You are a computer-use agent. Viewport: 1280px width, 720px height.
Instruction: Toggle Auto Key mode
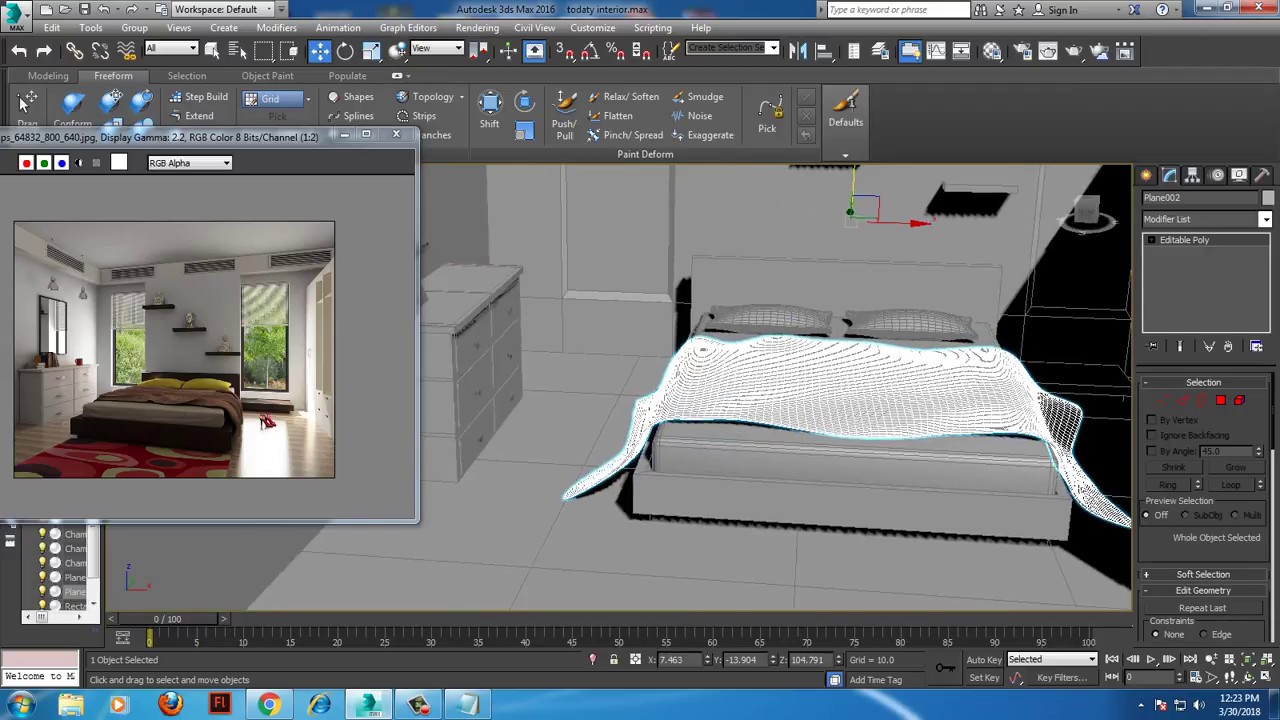click(x=984, y=660)
